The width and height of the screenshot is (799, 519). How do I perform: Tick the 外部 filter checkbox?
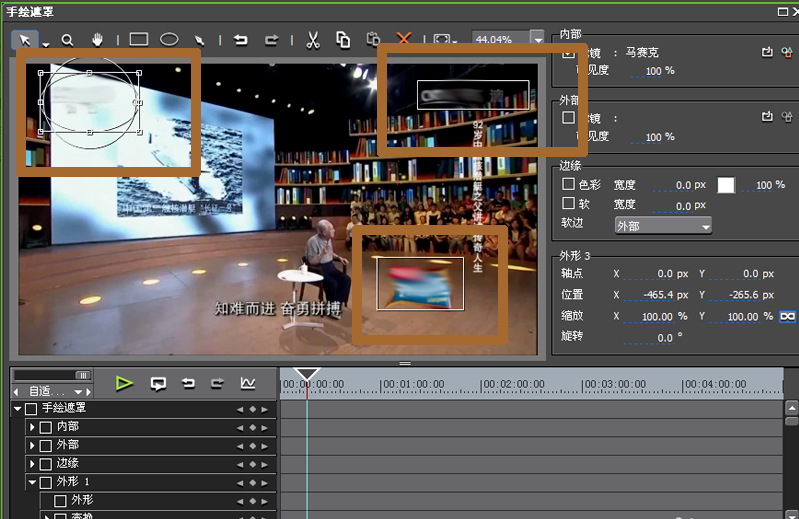[x=569, y=117]
